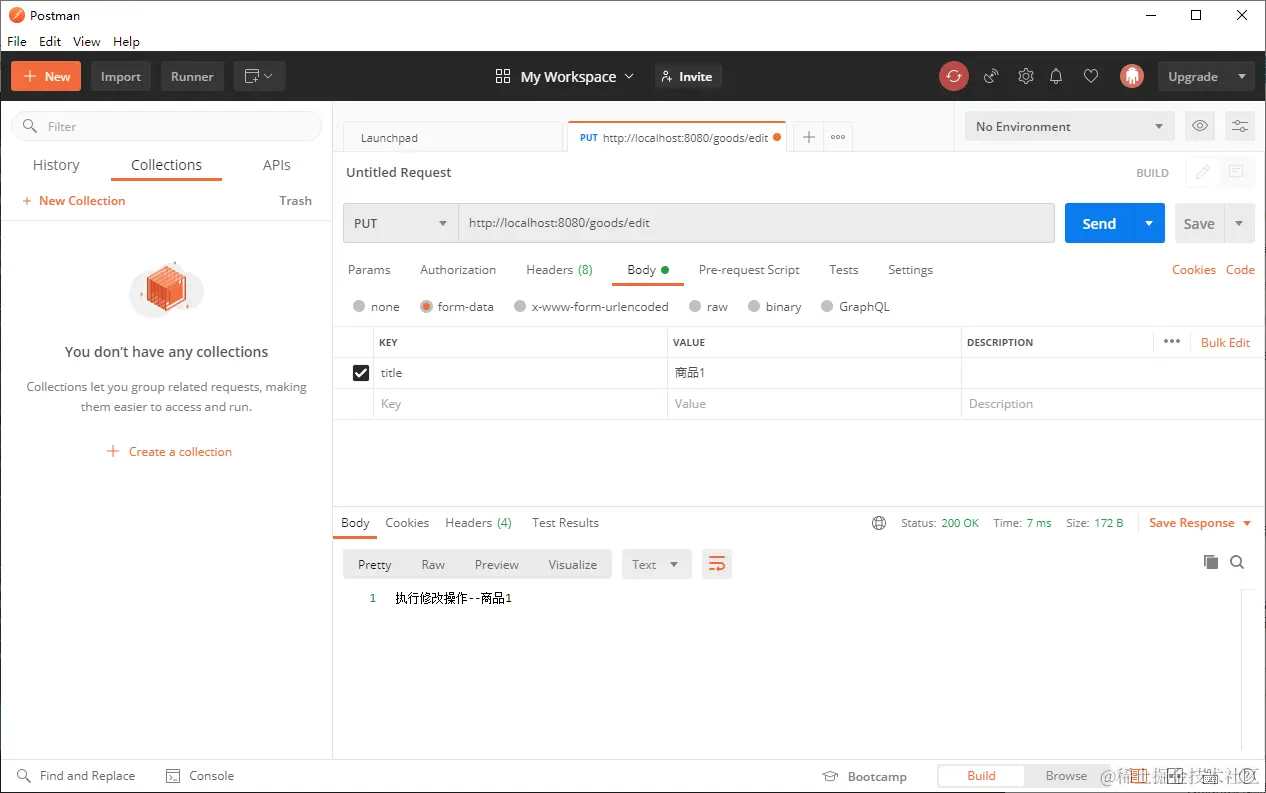
Task: Open the Help menu
Action: point(126,41)
